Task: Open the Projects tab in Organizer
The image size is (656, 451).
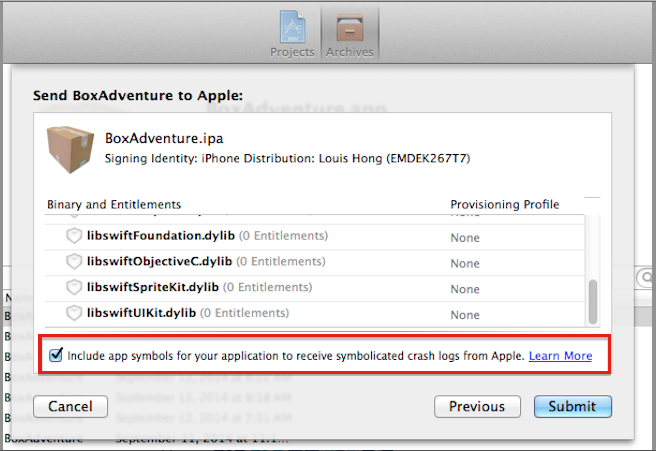Action: coord(292,34)
